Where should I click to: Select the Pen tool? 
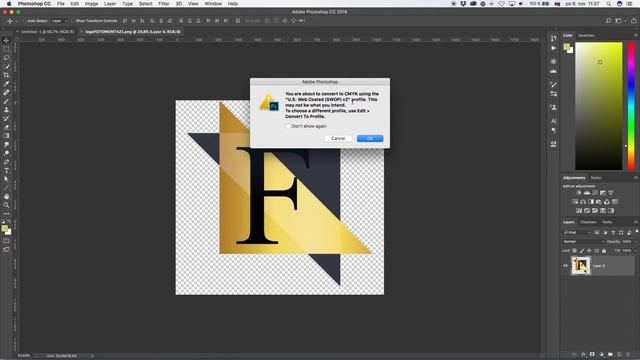point(6,162)
